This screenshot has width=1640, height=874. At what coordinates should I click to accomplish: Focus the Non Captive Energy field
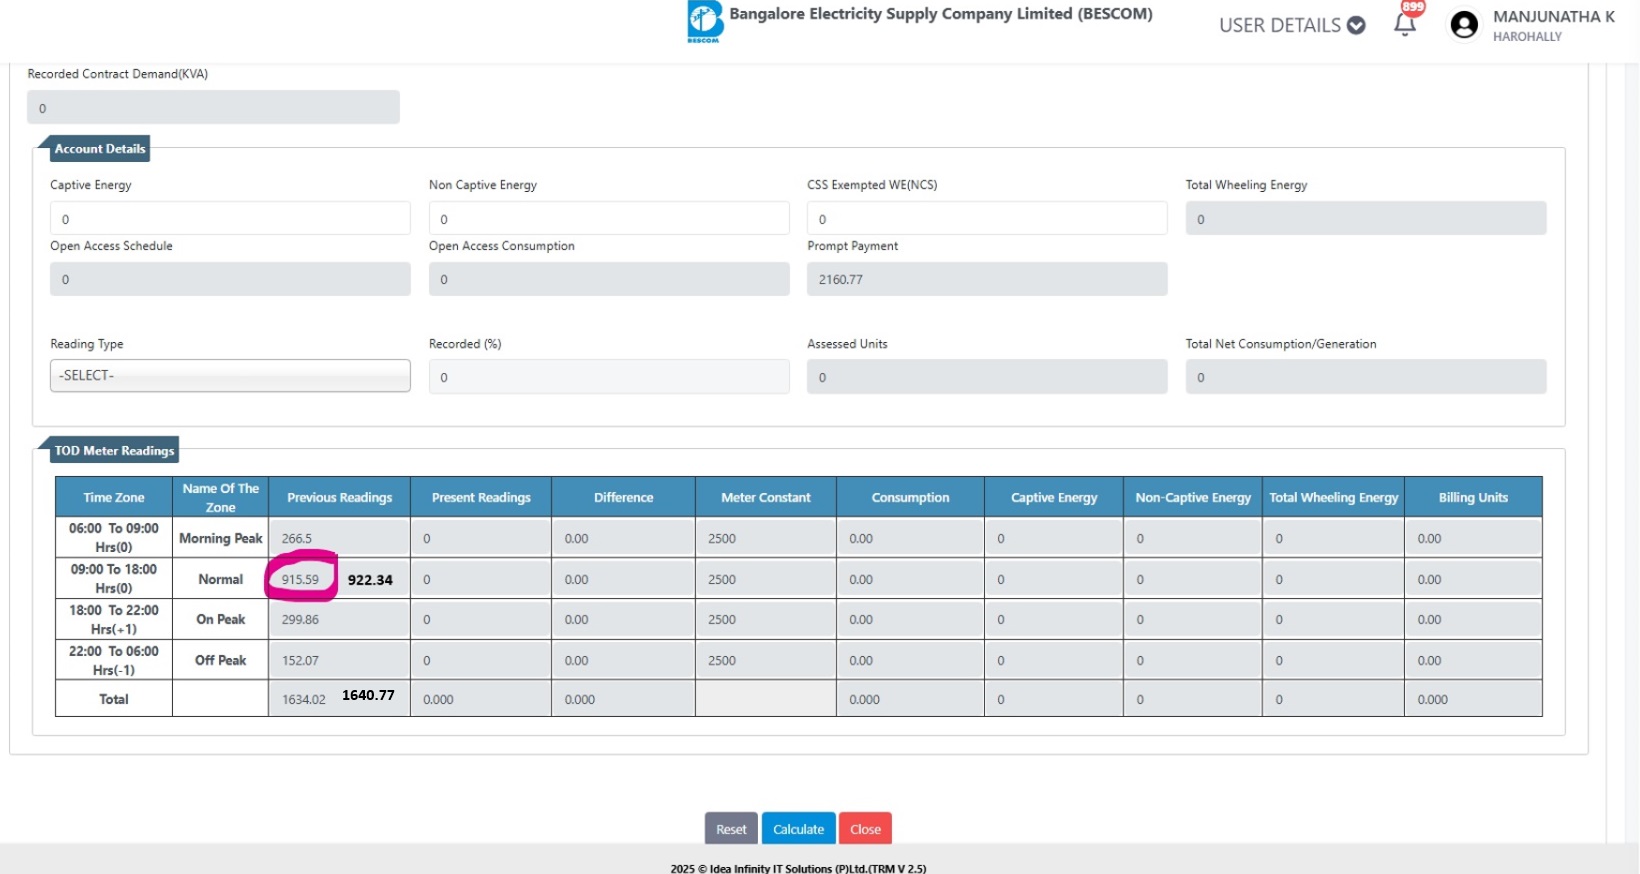[x=608, y=219]
